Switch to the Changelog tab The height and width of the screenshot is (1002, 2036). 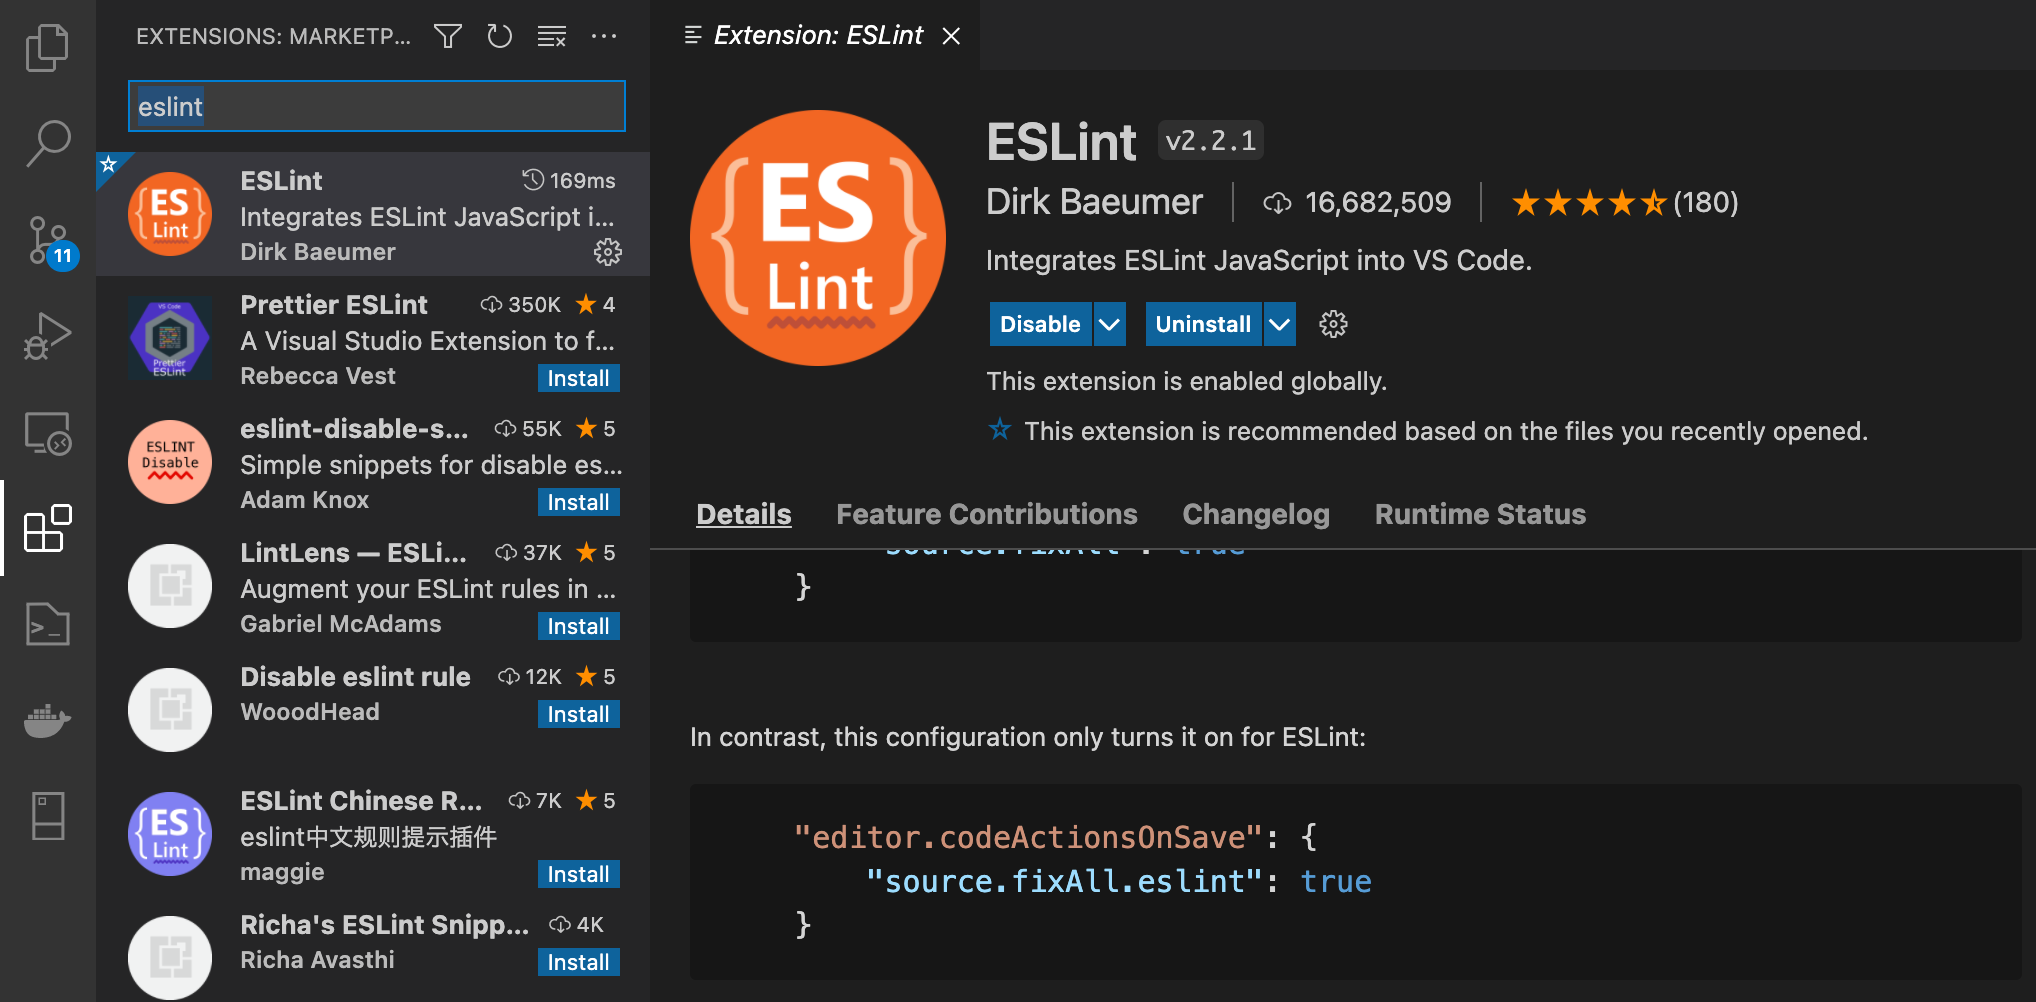click(1256, 514)
